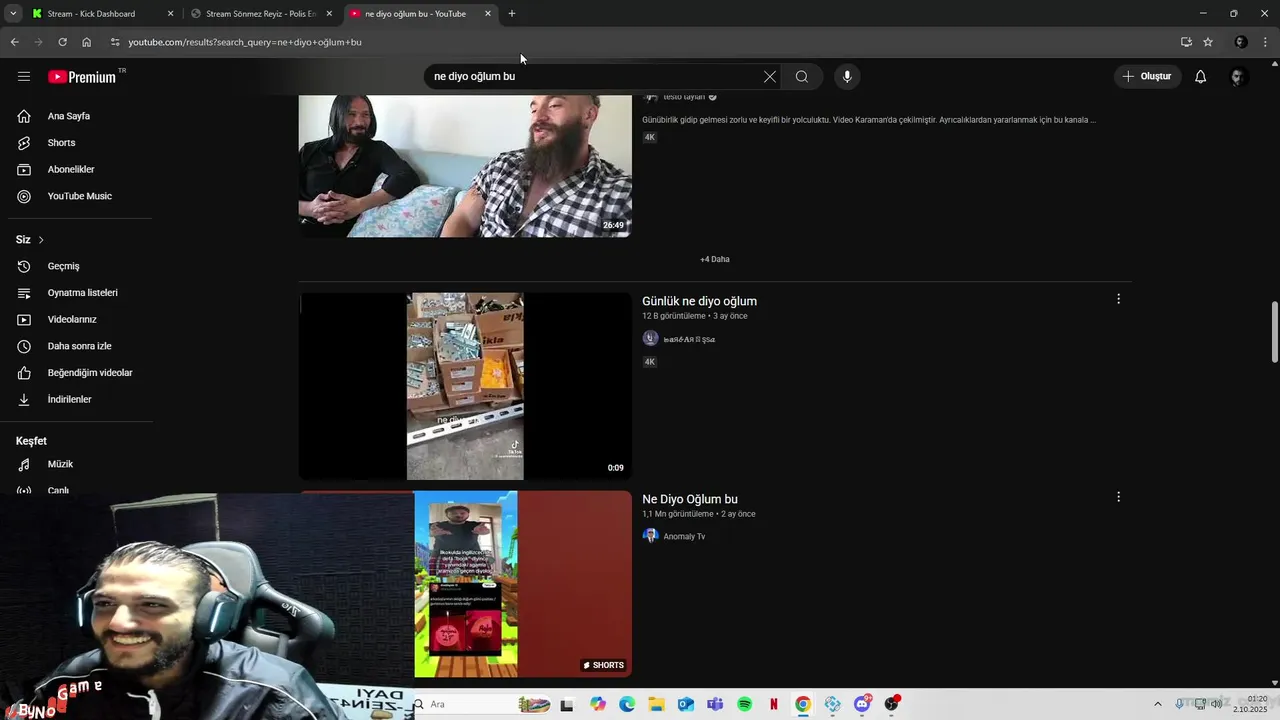Go back in the browser

click(x=14, y=42)
